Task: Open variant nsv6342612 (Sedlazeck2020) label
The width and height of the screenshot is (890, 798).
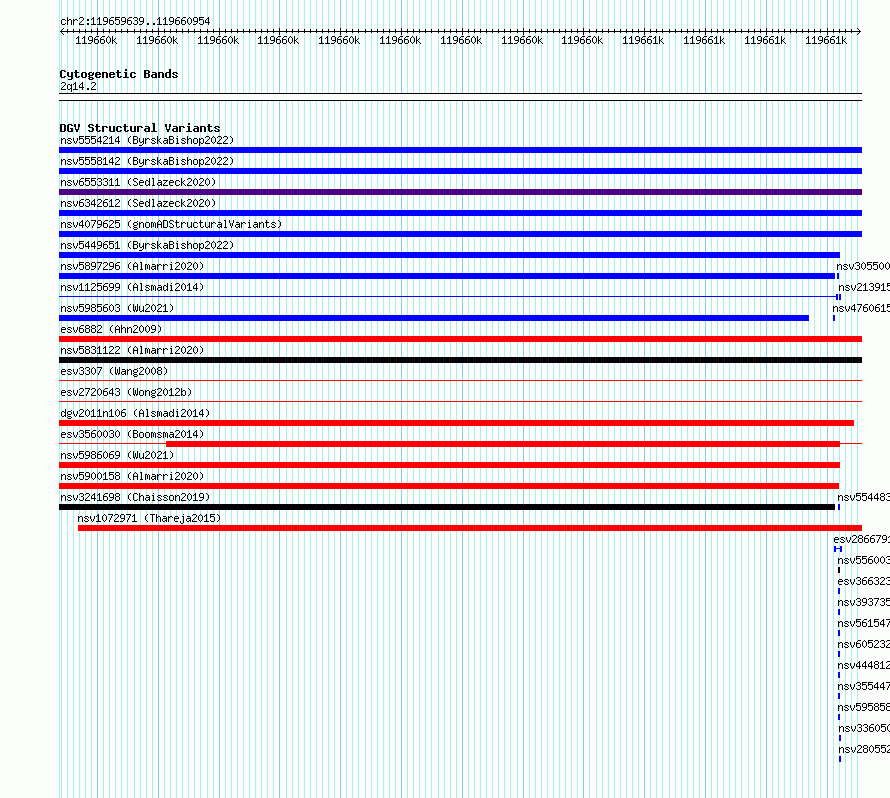Action: click(138, 203)
